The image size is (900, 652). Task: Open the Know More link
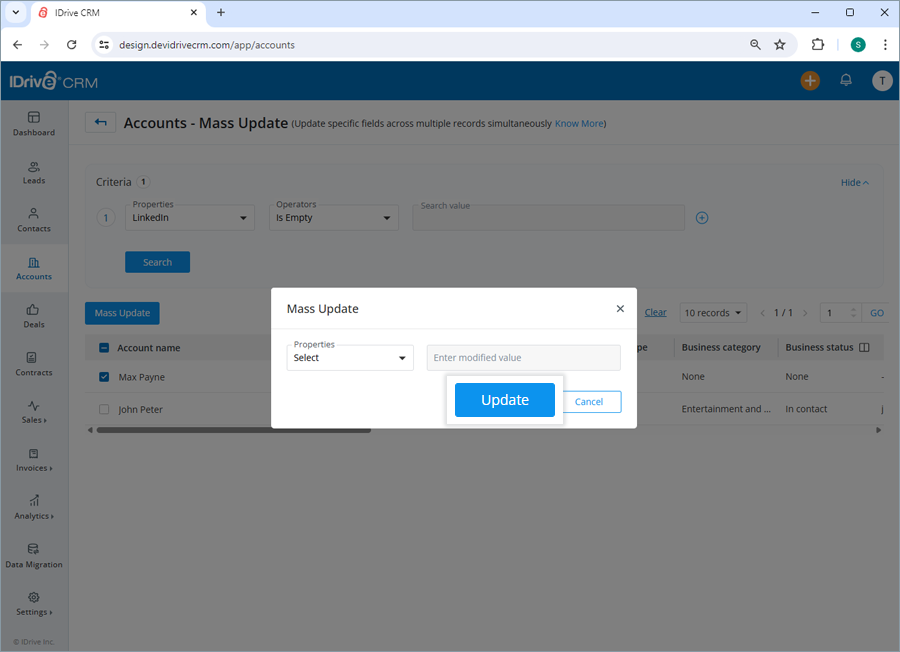[x=578, y=123]
